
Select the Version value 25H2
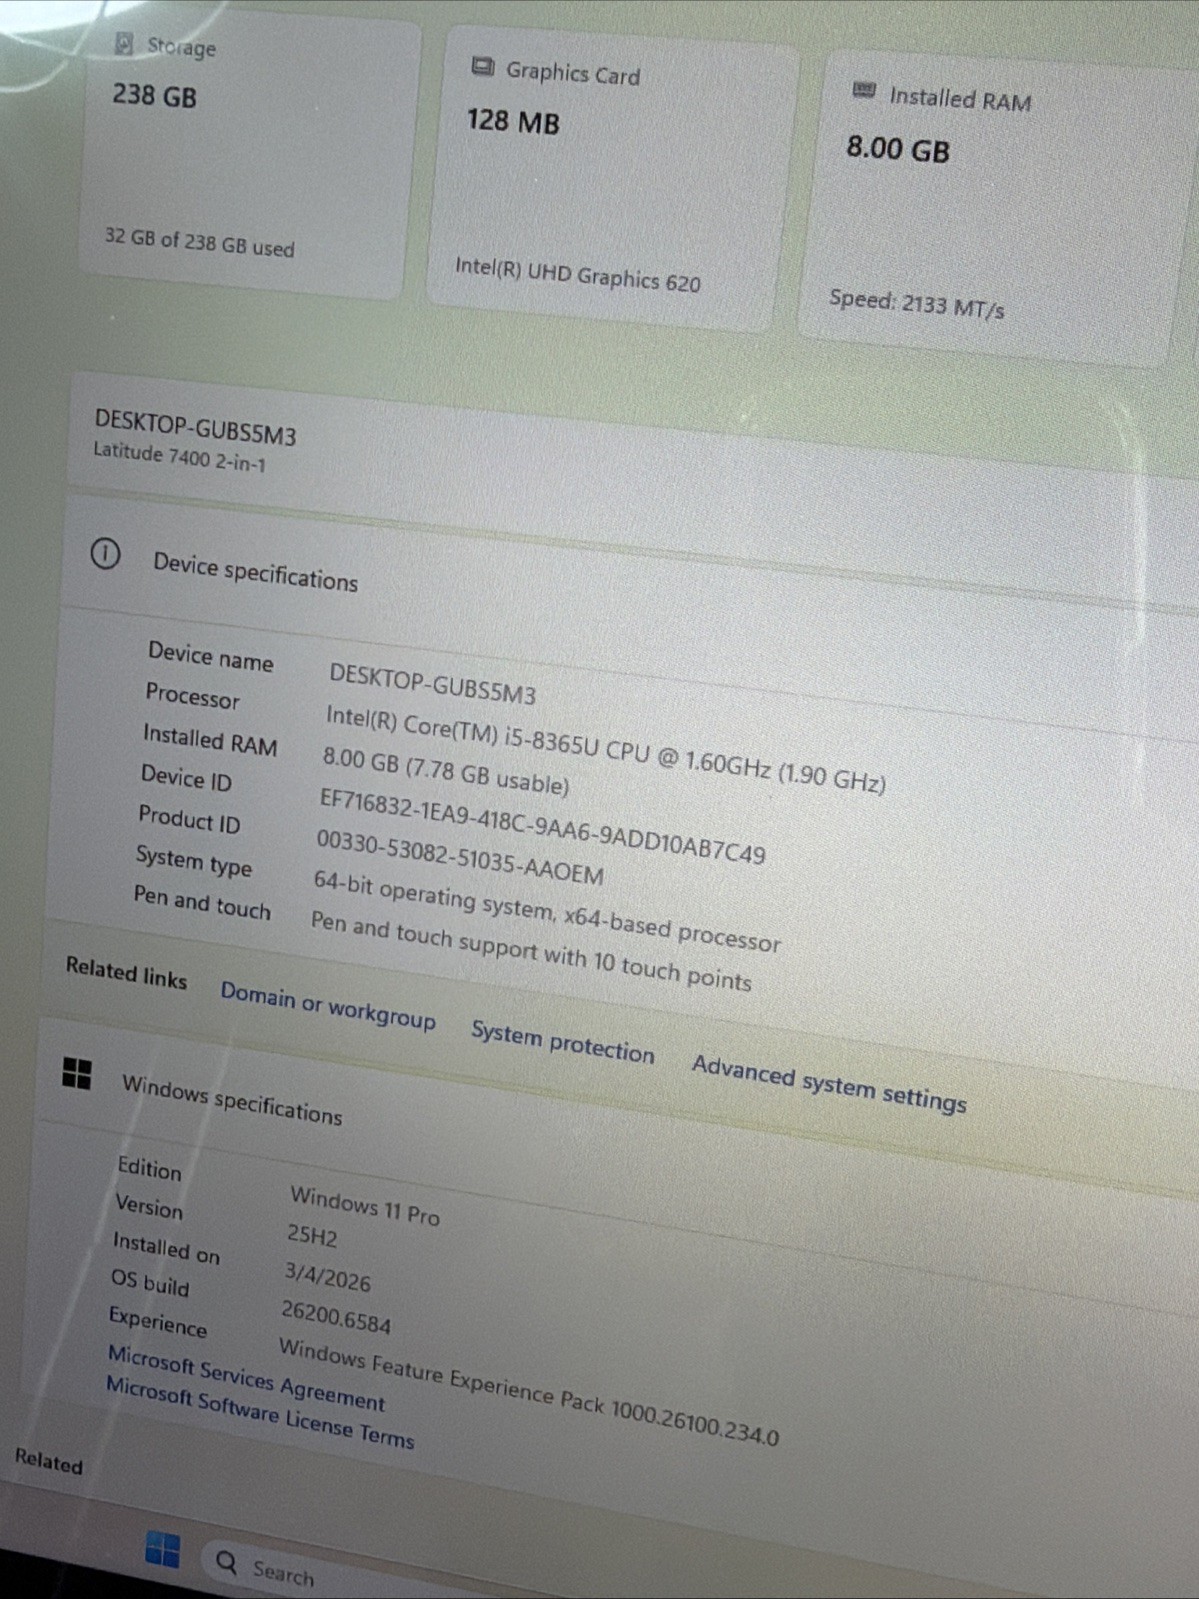click(x=312, y=1236)
